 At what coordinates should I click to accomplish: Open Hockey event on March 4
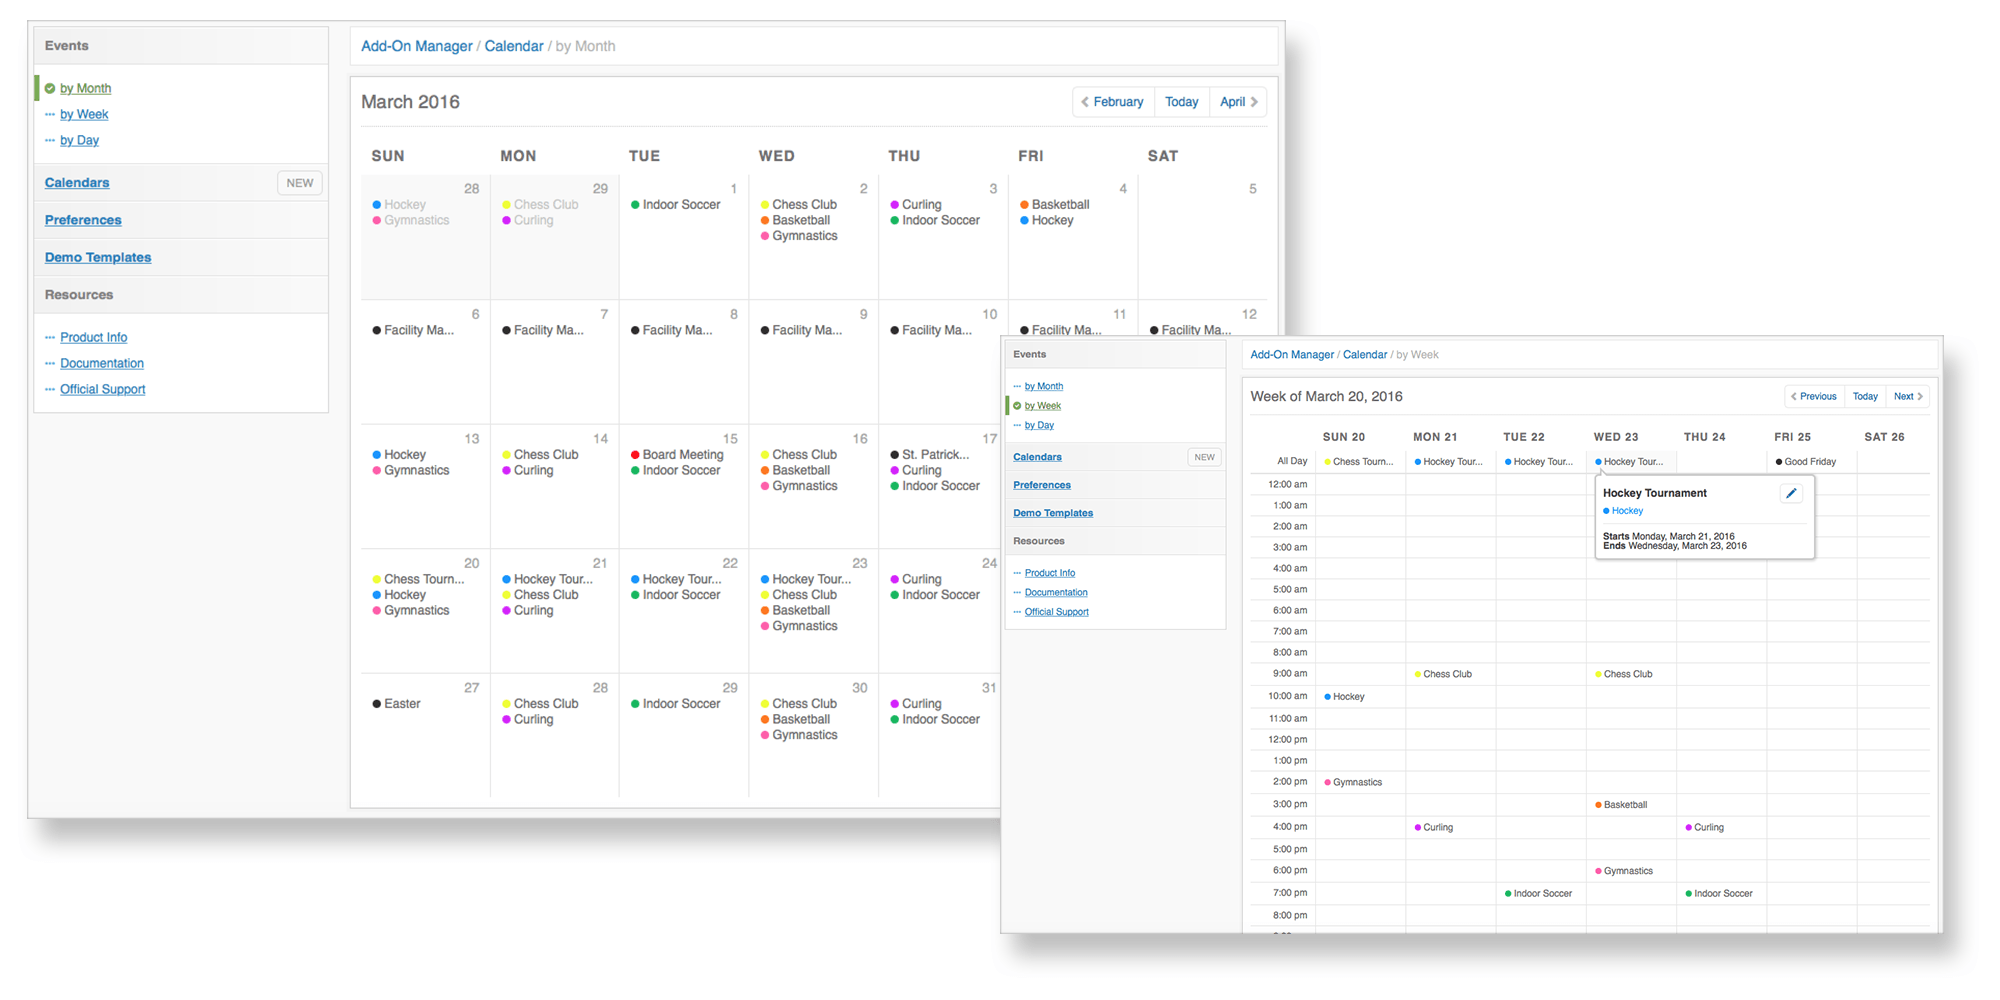point(1047,220)
